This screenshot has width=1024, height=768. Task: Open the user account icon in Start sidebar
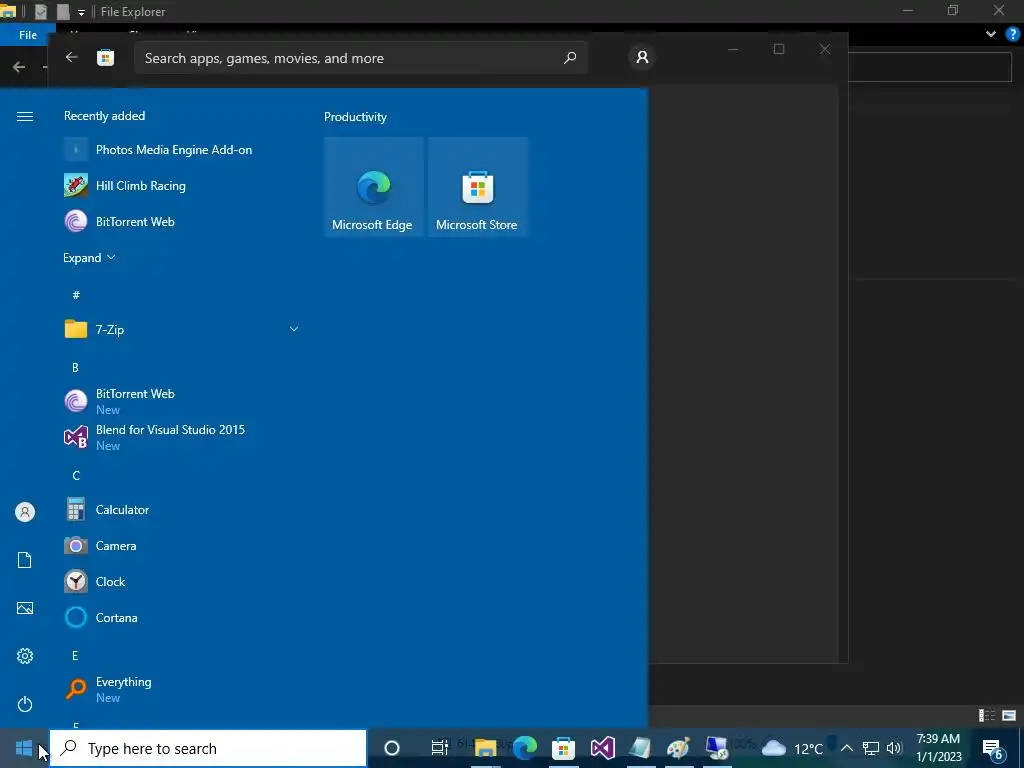[x=25, y=512]
